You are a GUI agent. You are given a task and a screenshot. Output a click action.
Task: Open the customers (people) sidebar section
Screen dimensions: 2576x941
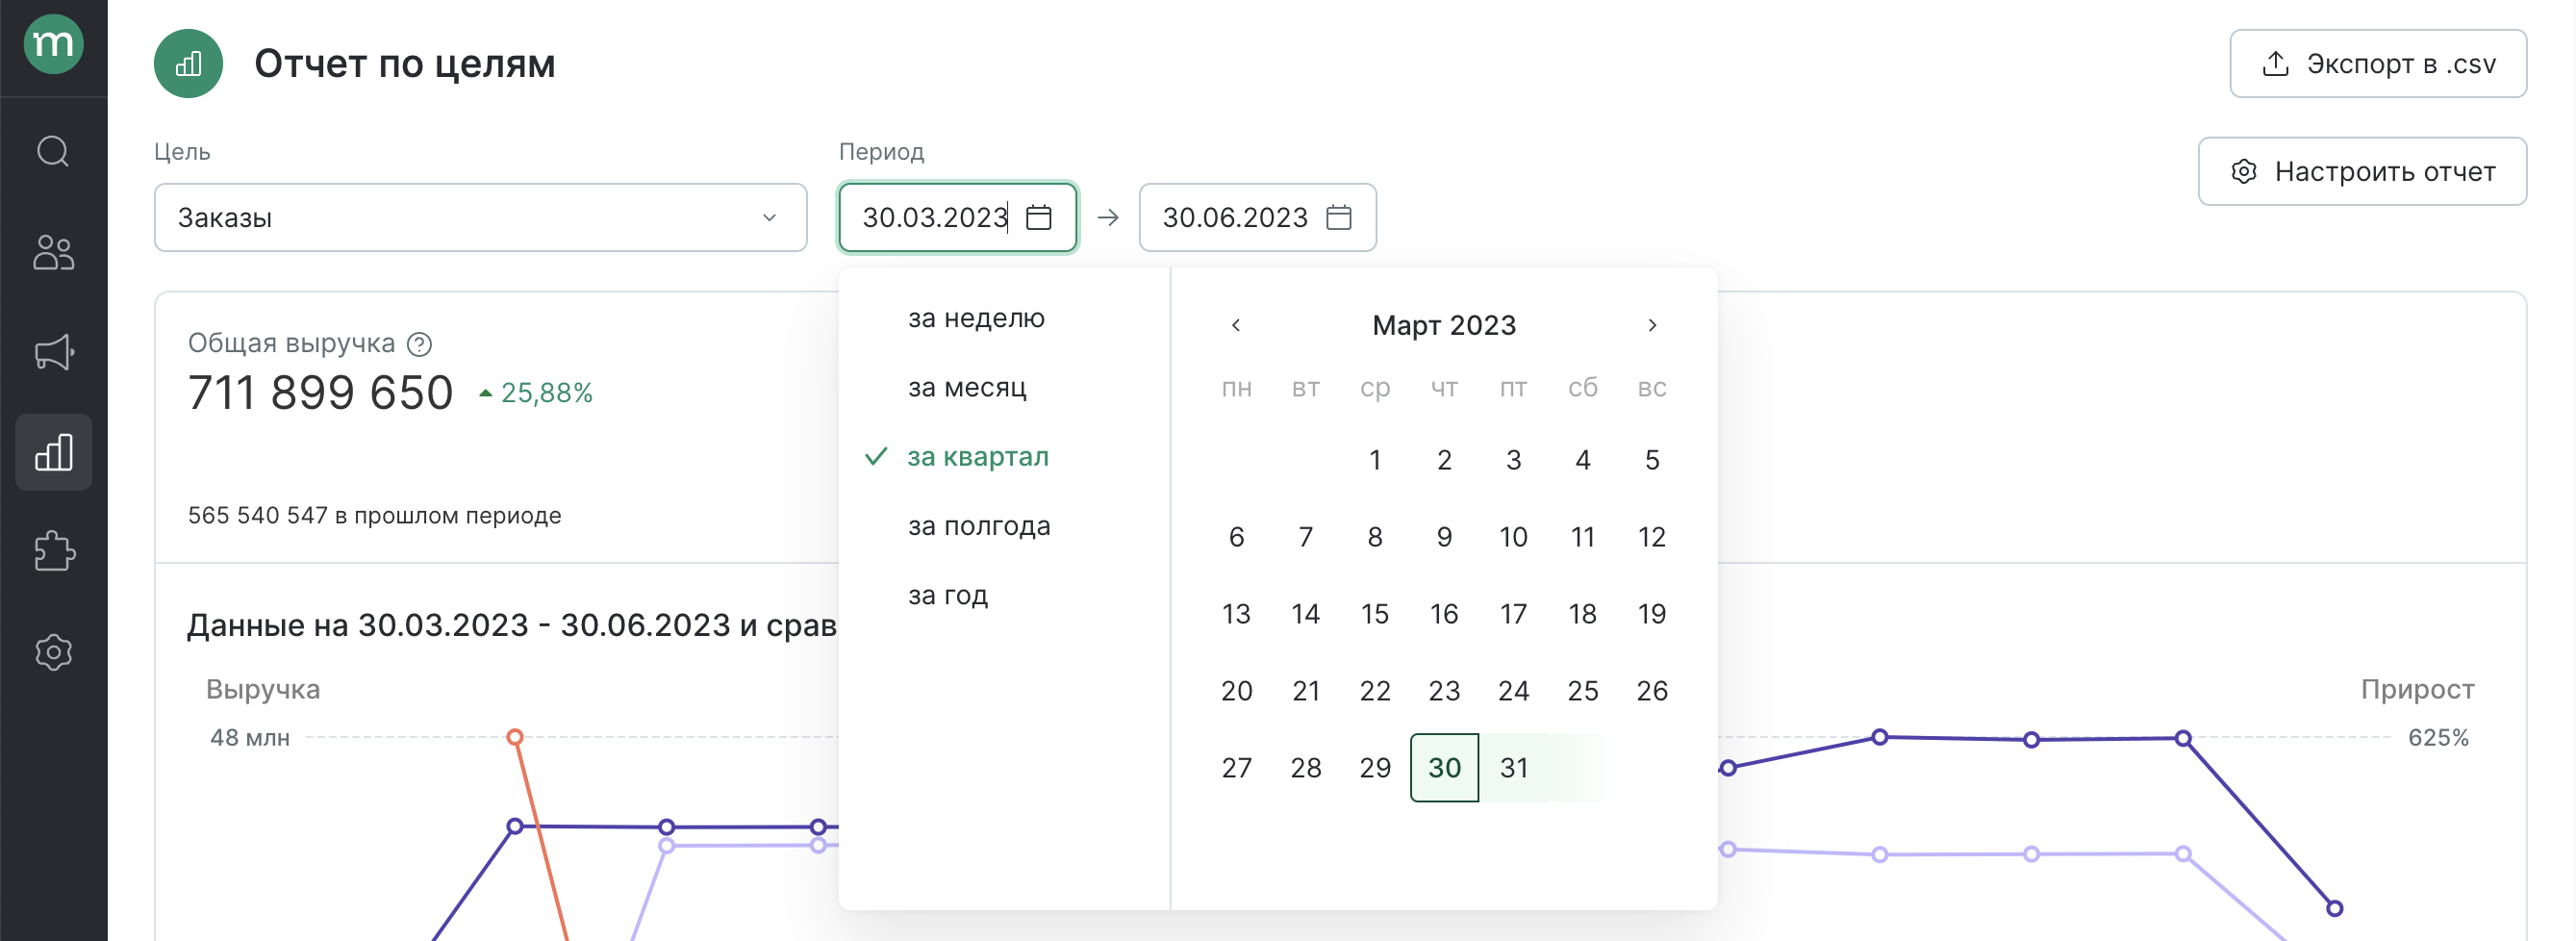[x=53, y=252]
